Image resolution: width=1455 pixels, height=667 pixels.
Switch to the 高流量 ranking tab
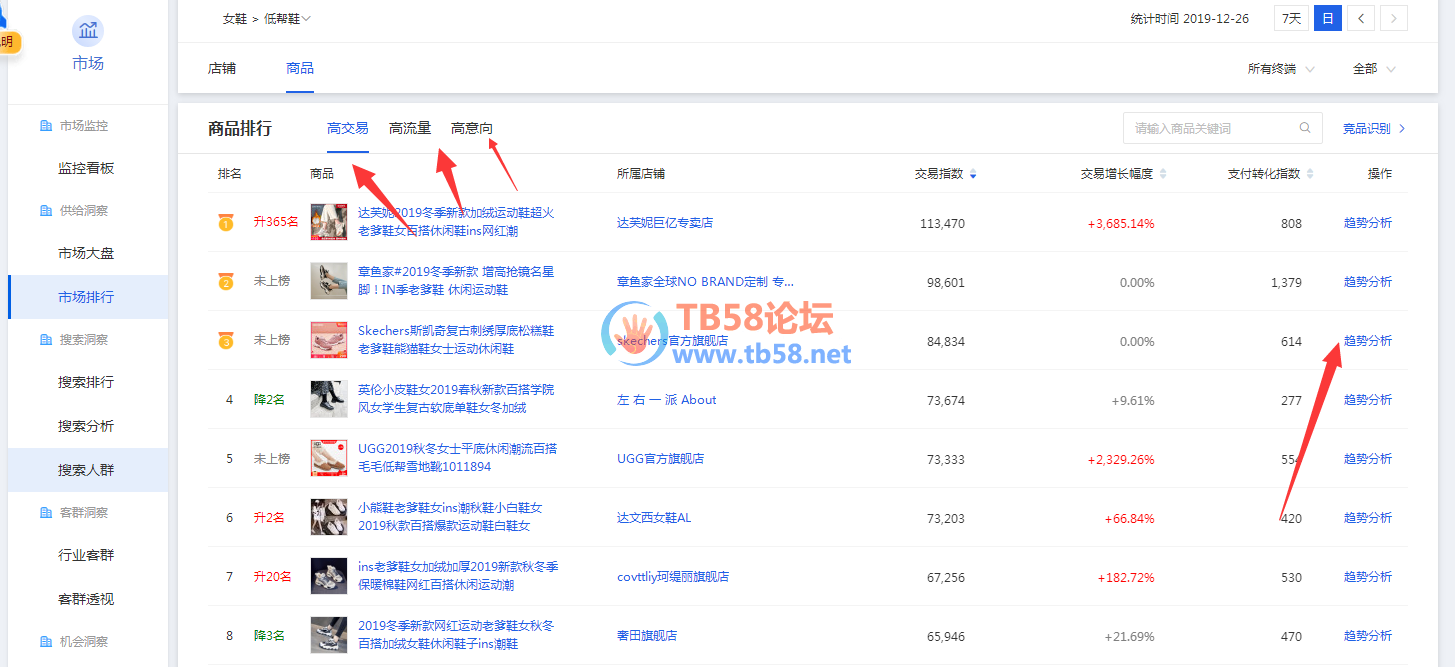[x=410, y=128]
